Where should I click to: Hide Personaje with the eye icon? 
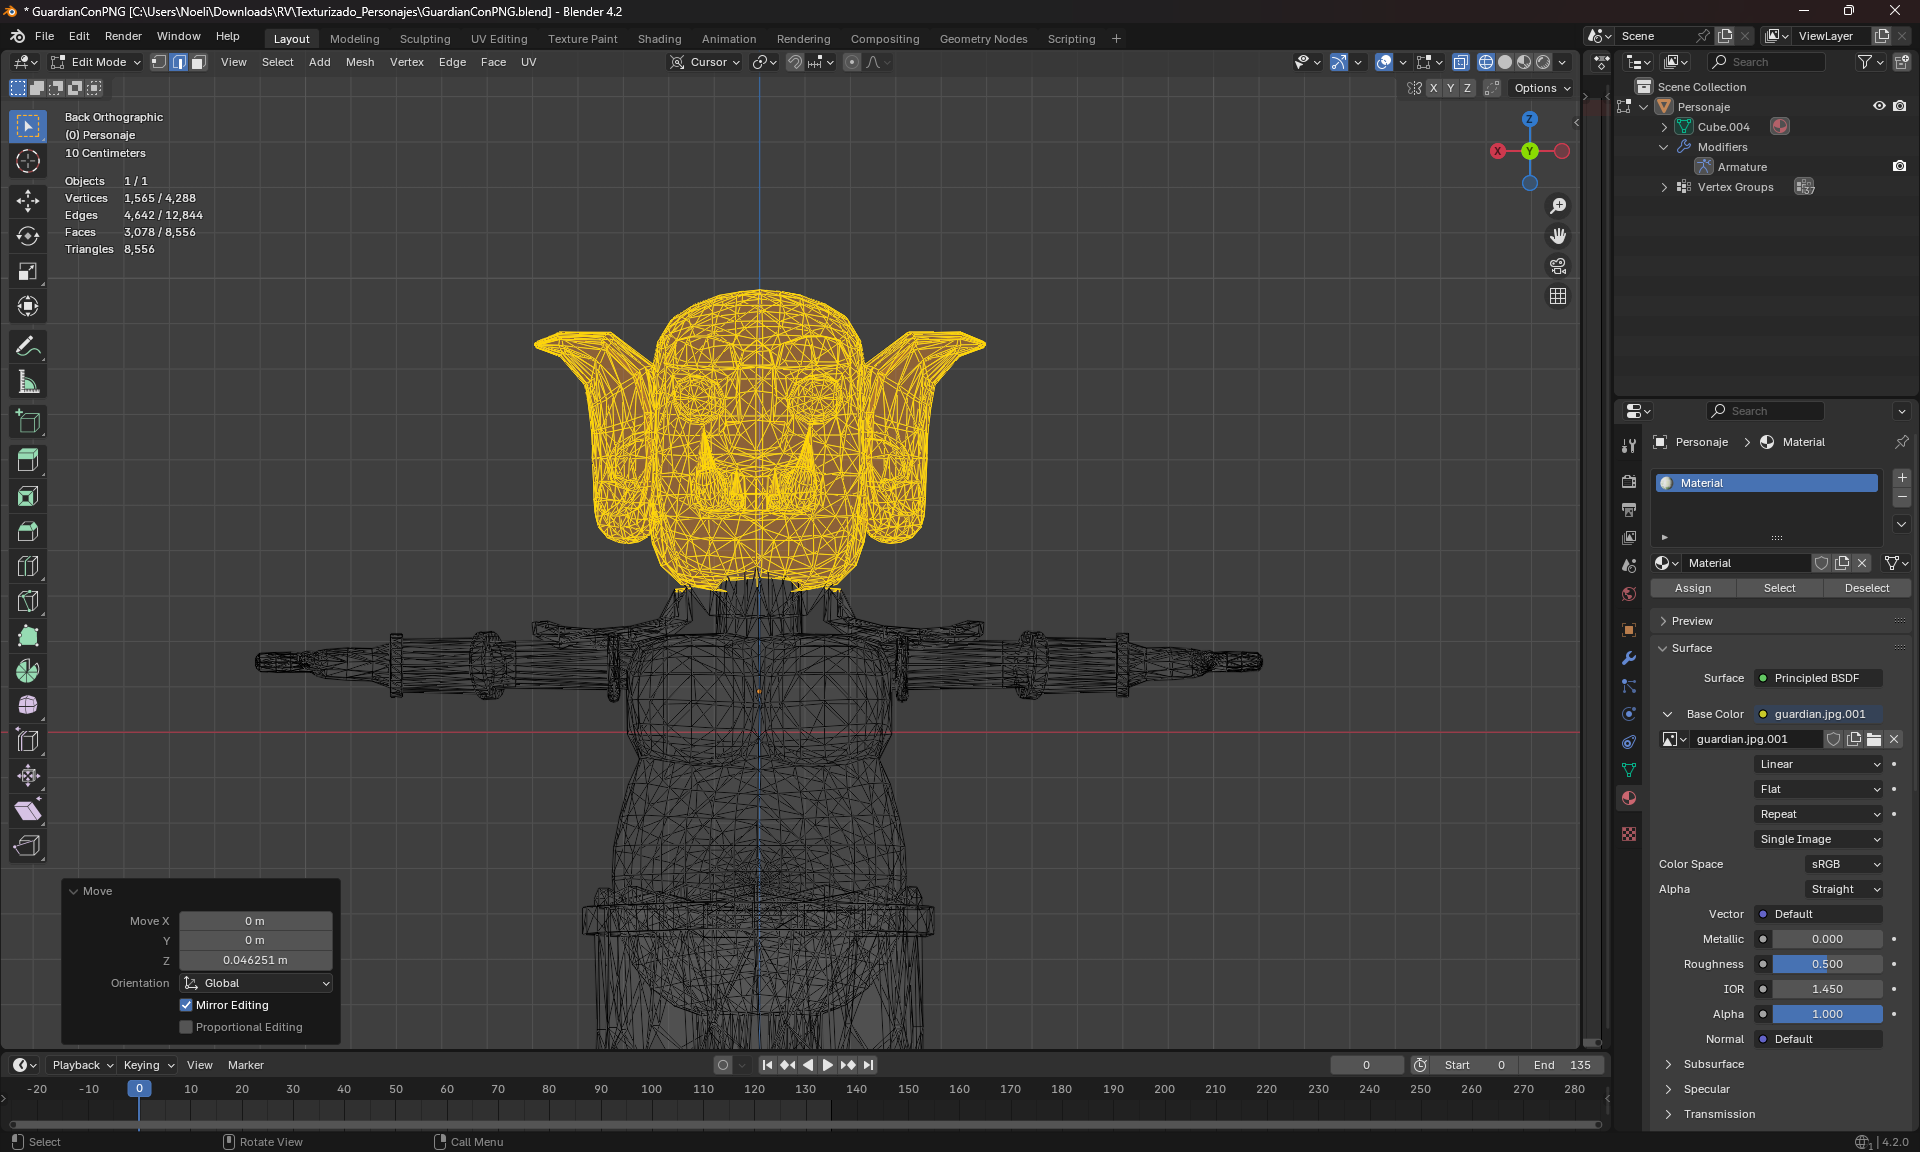coord(1879,106)
